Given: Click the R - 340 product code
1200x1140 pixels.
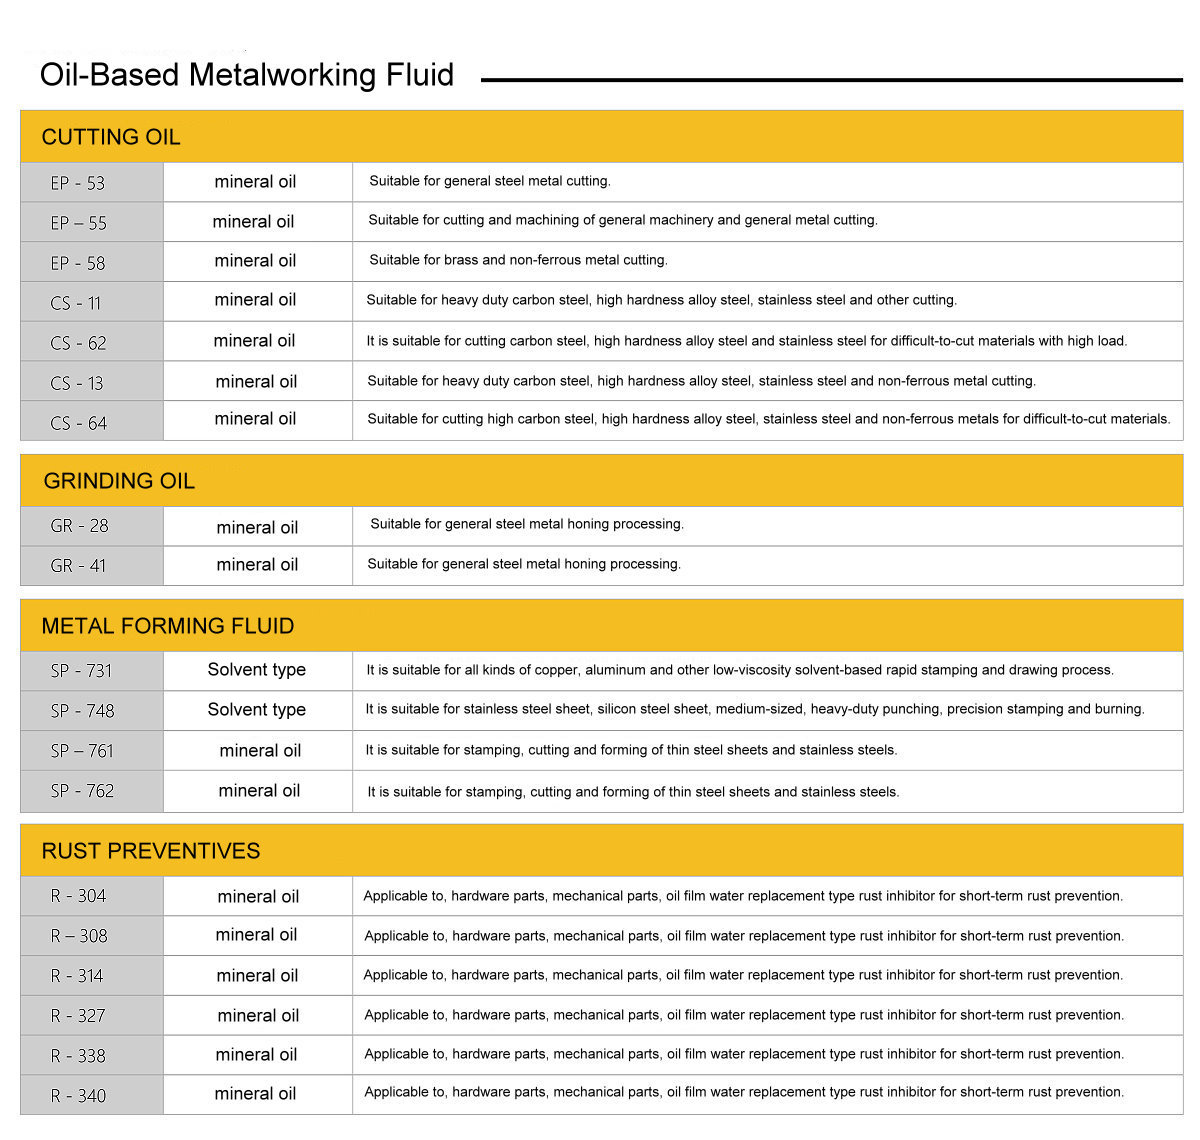Looking at the screenshot, I should pos(78,1096).
